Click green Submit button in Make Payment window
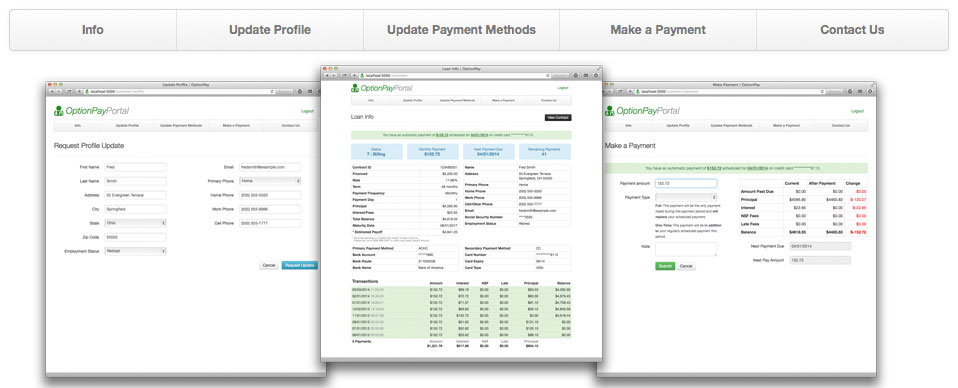Viewport: 958px width, 388px height. point(665,266)
